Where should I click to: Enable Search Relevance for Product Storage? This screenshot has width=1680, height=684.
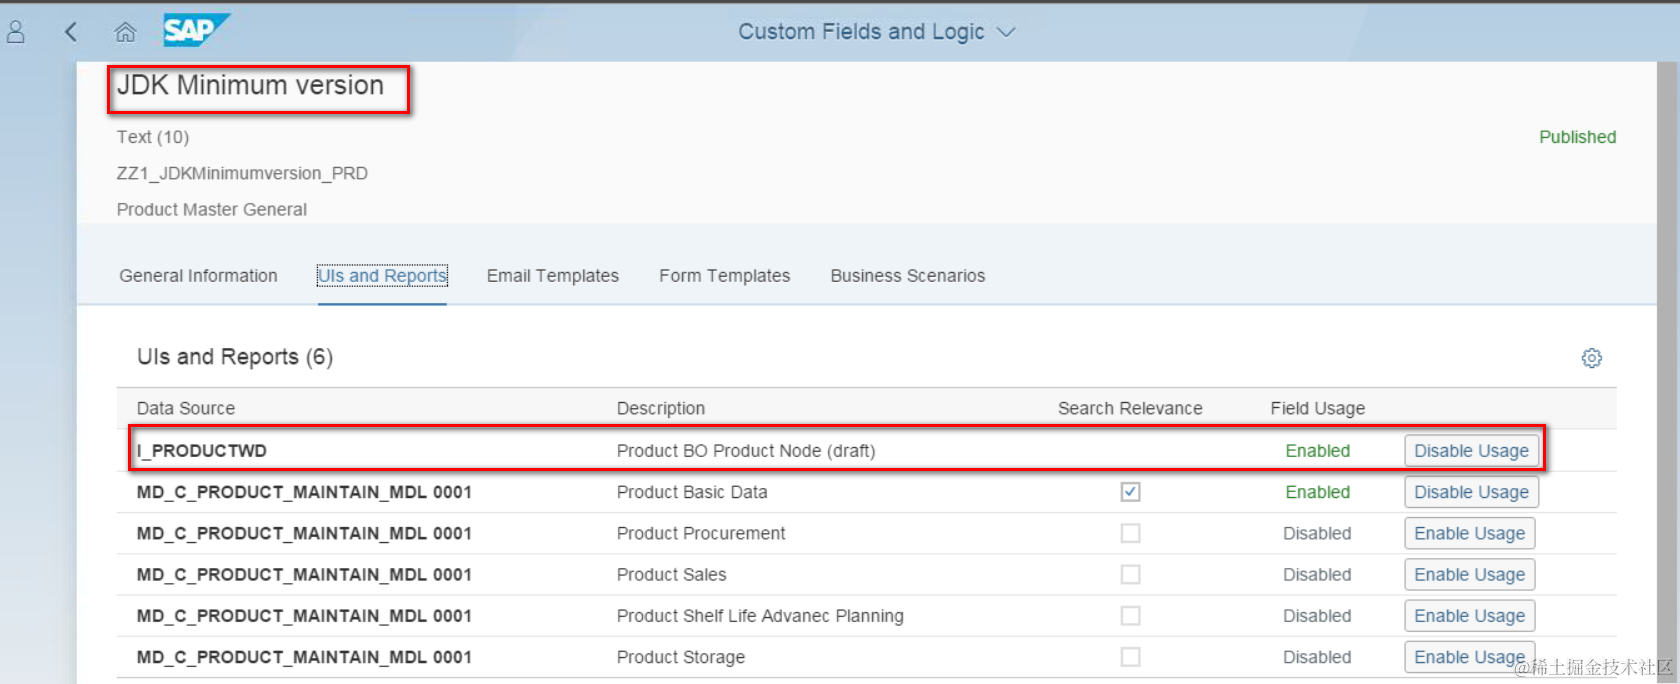coord(1130,657)
